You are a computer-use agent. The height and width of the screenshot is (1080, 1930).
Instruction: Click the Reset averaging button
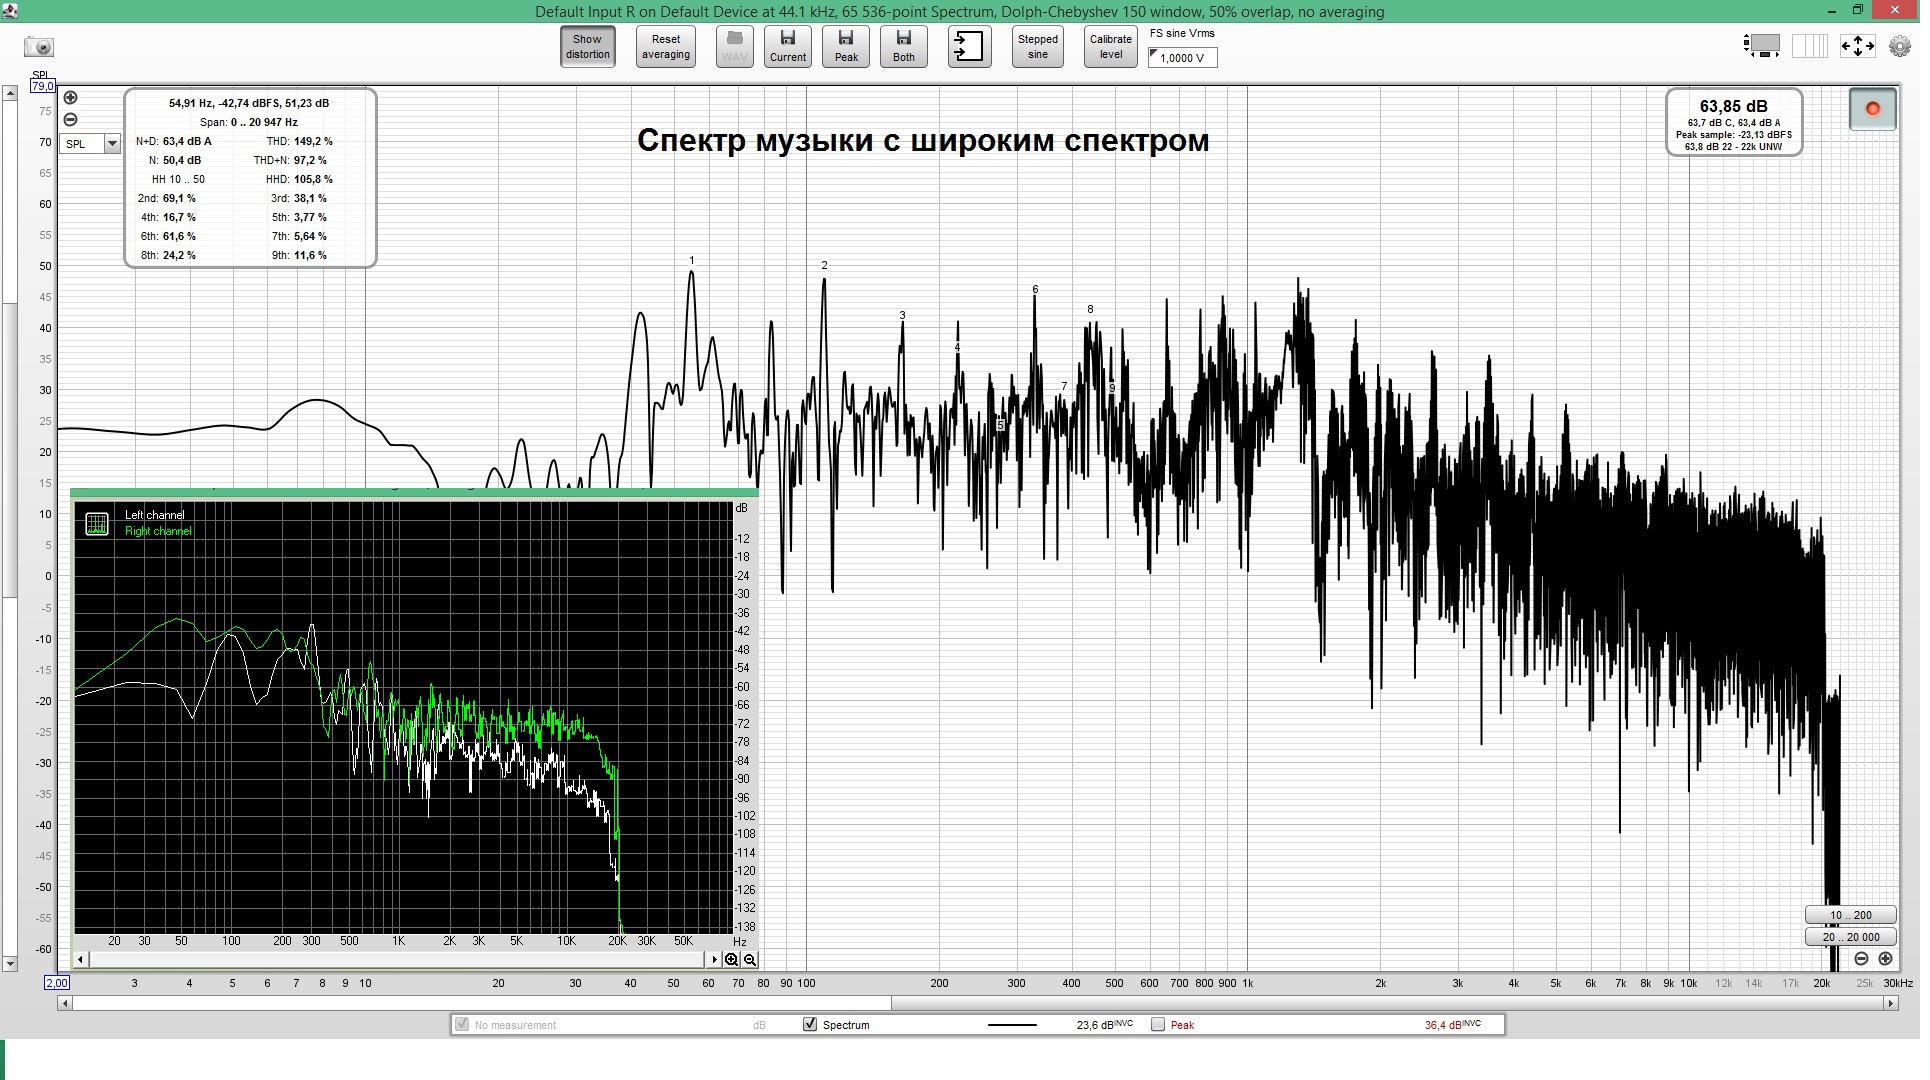point(665,47)
